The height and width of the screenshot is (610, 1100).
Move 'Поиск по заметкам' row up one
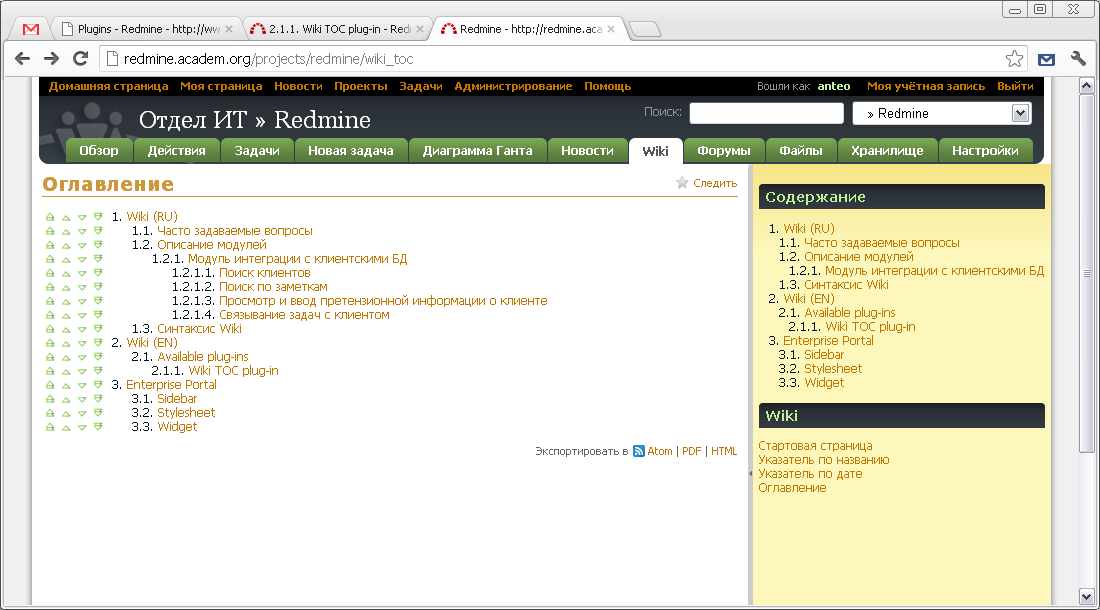pyautogui.click(x=66, y=287)
